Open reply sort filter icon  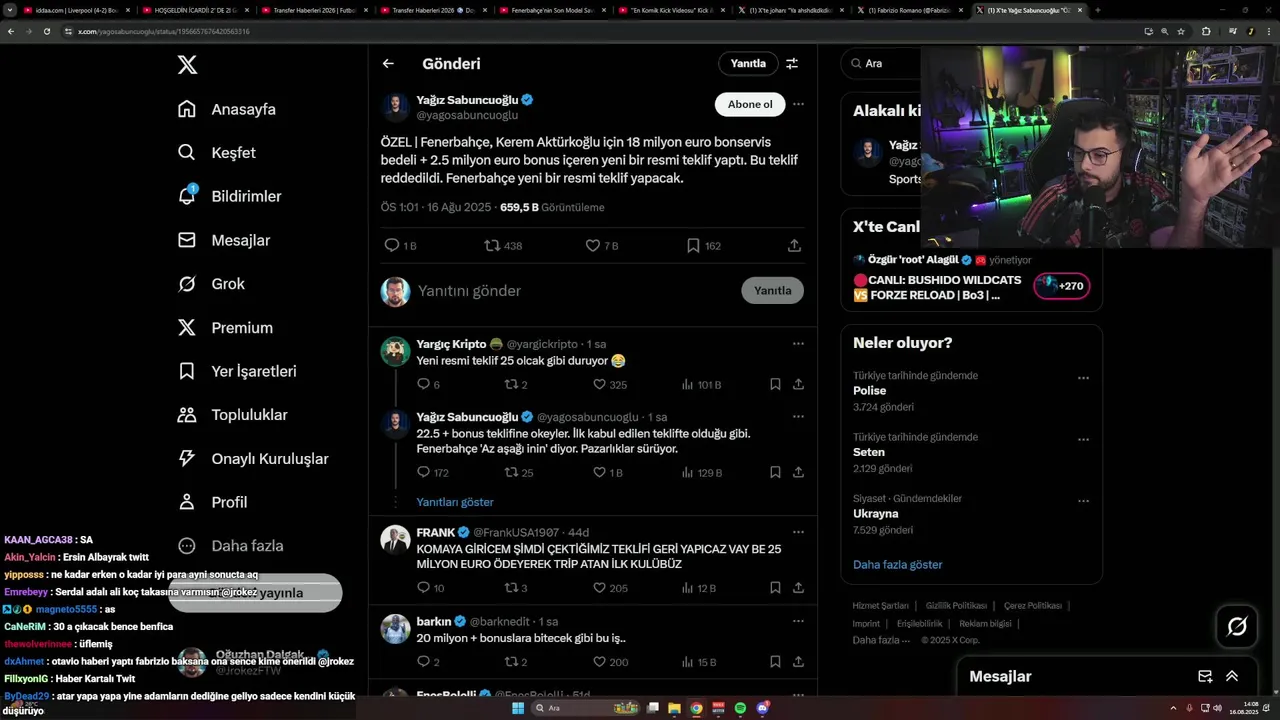(792, 63)
